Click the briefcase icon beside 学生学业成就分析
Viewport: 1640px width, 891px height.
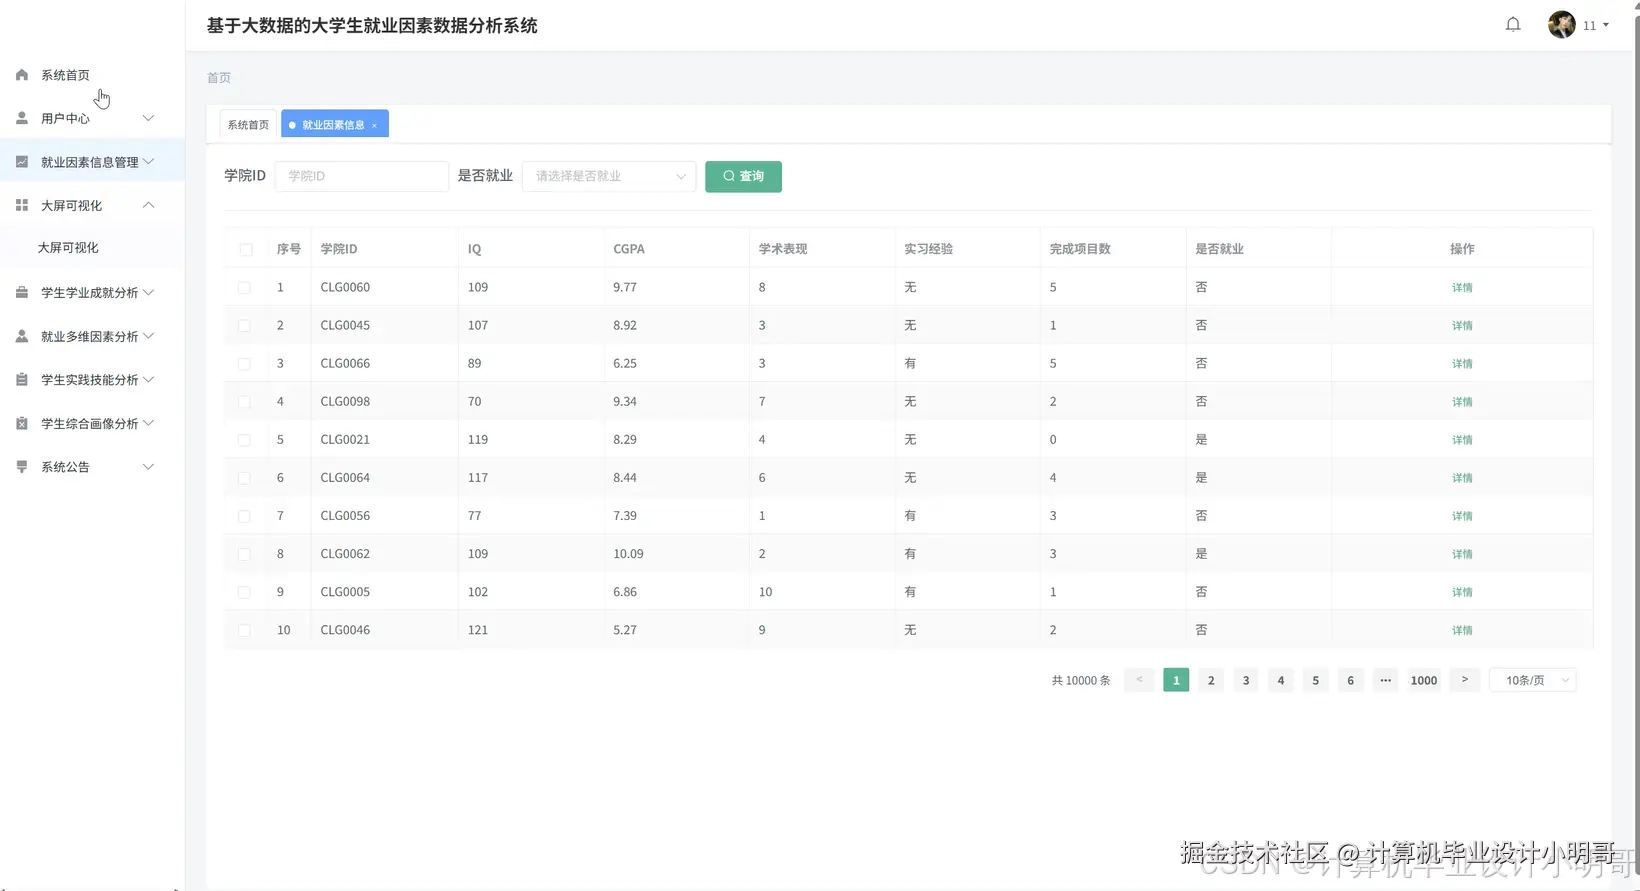[x=22, y=292]
